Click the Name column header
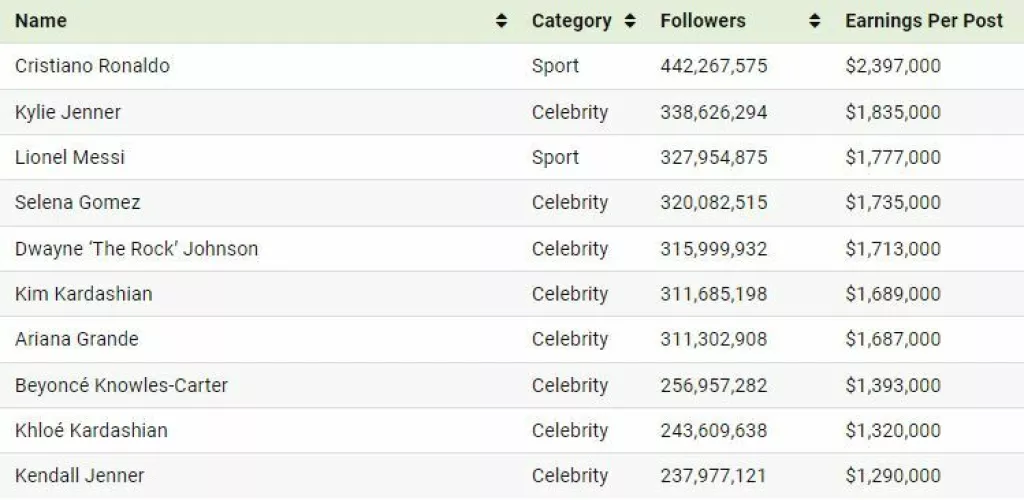 click(40, 21)
